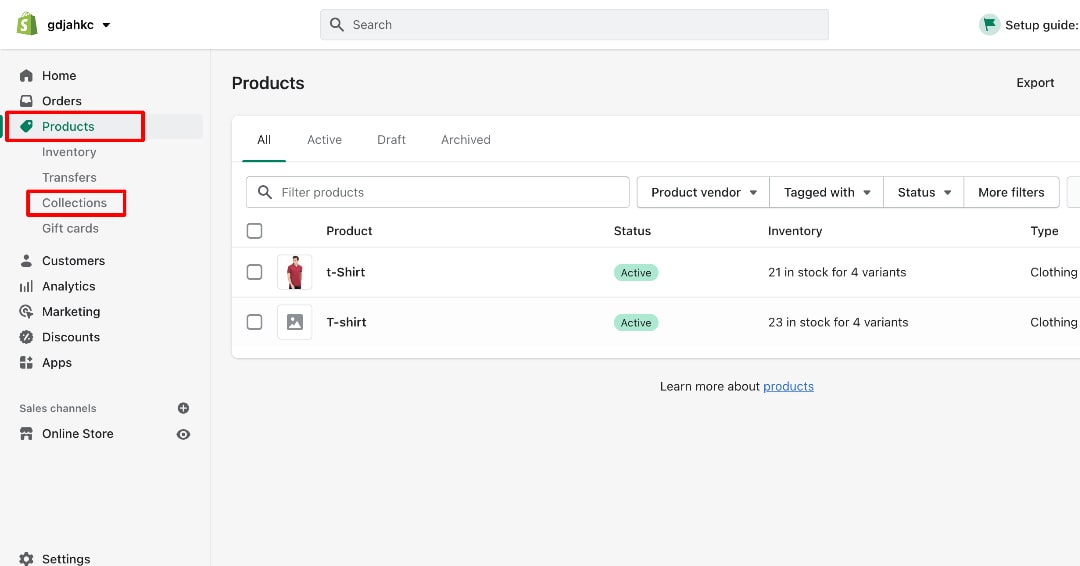Toggle the select-all products checkbox
Screen dimensions: 1080x566
(x=254, y=231)
